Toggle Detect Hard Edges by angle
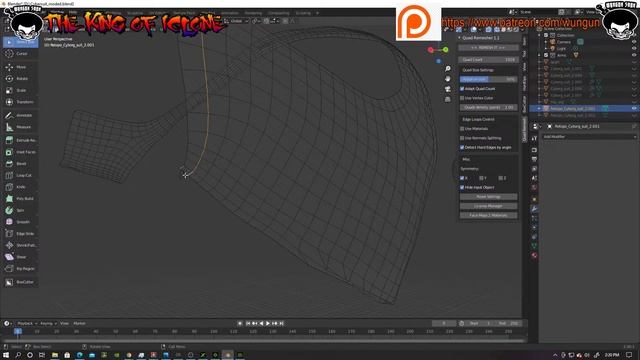Screen dimensions: 640x360 pos(462,147)
